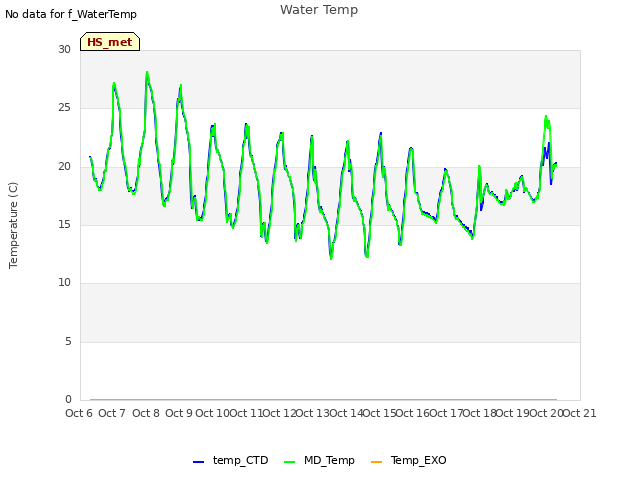Click the y-axis label 20
Viewport: 640px width, 480px height.
coord(64,166)
